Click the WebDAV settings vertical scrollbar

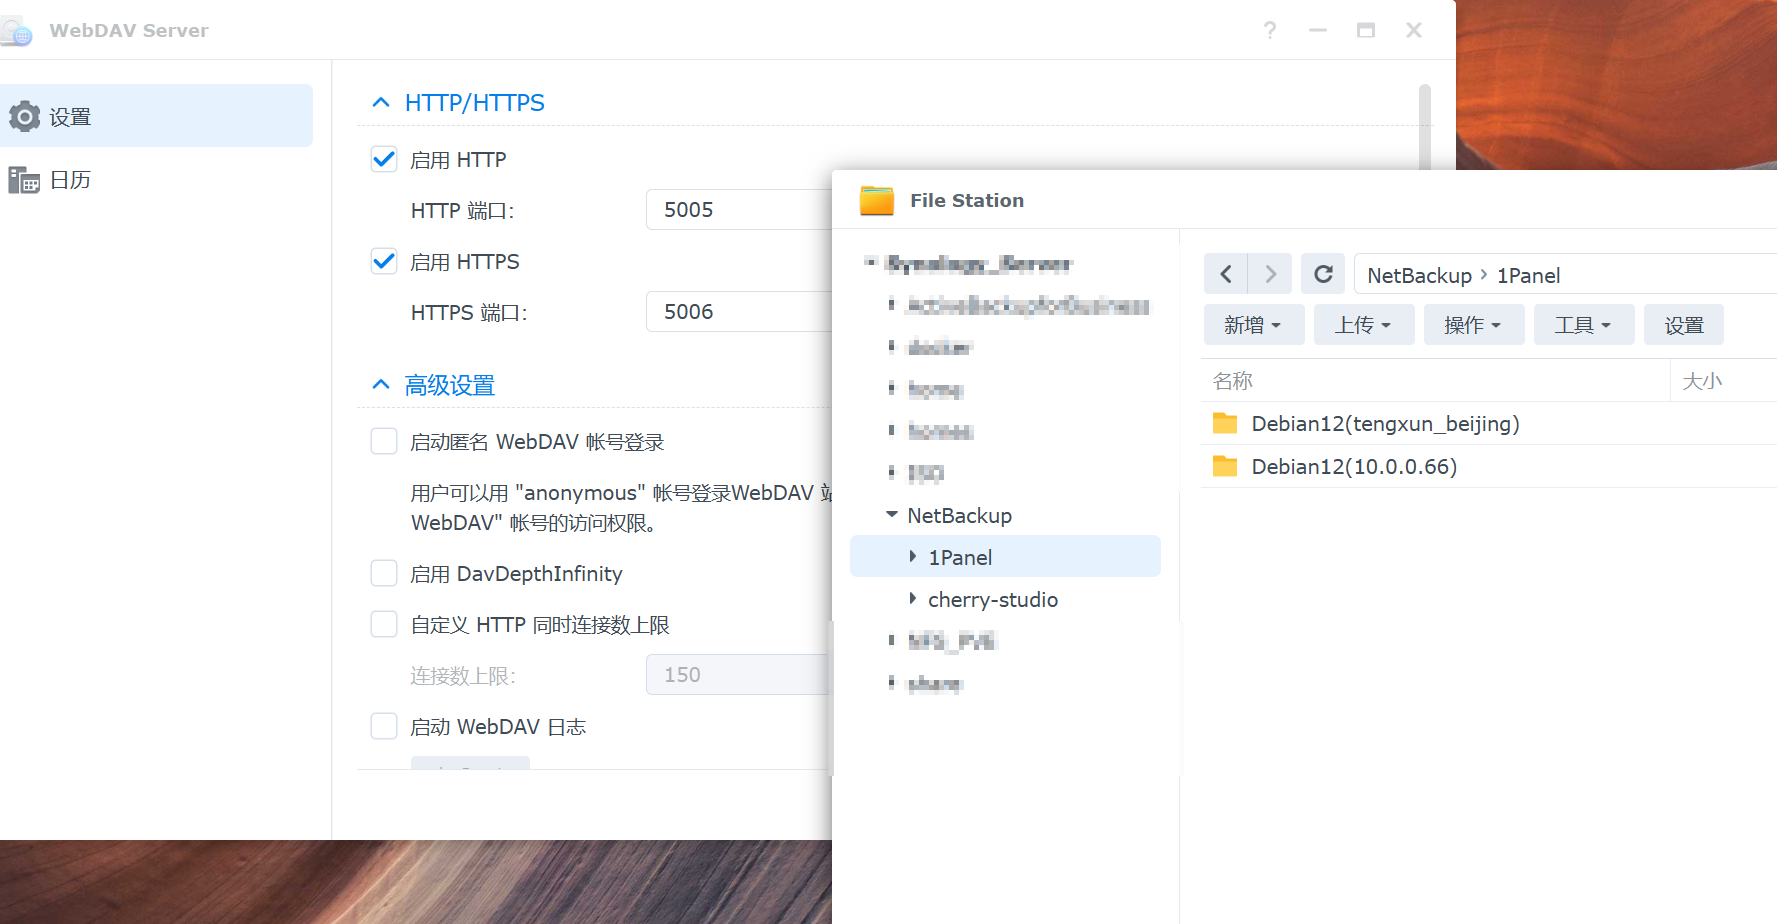pos(1425,128)
